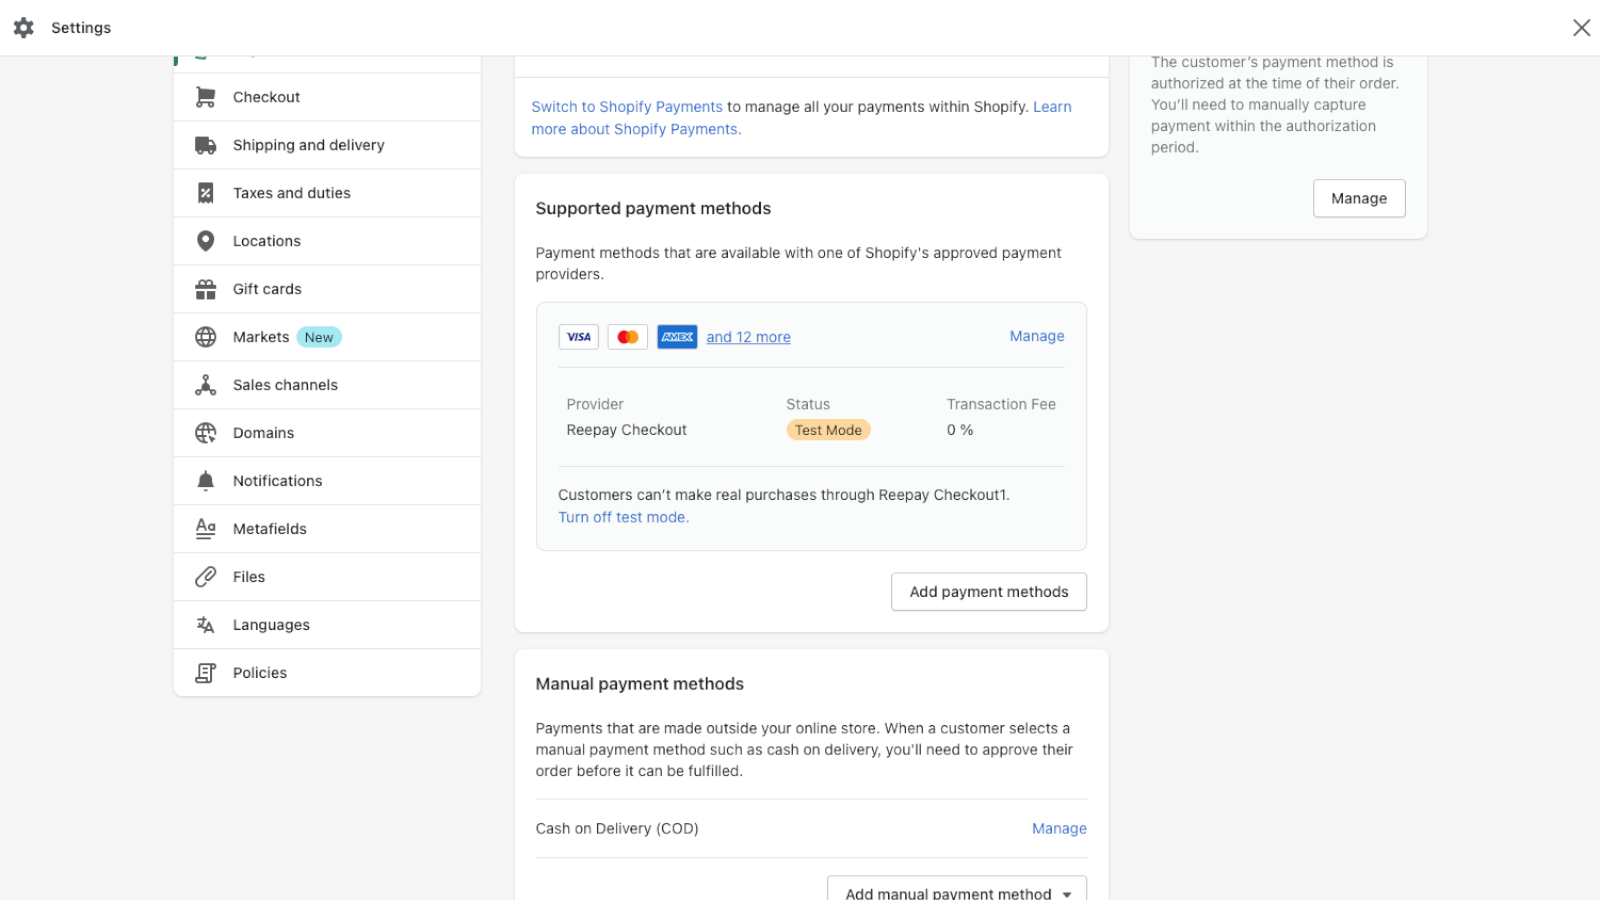Open the 'and 12 more' cards link
The width and height of the screenshot is (1600, 900).
(x=748, y=337)
